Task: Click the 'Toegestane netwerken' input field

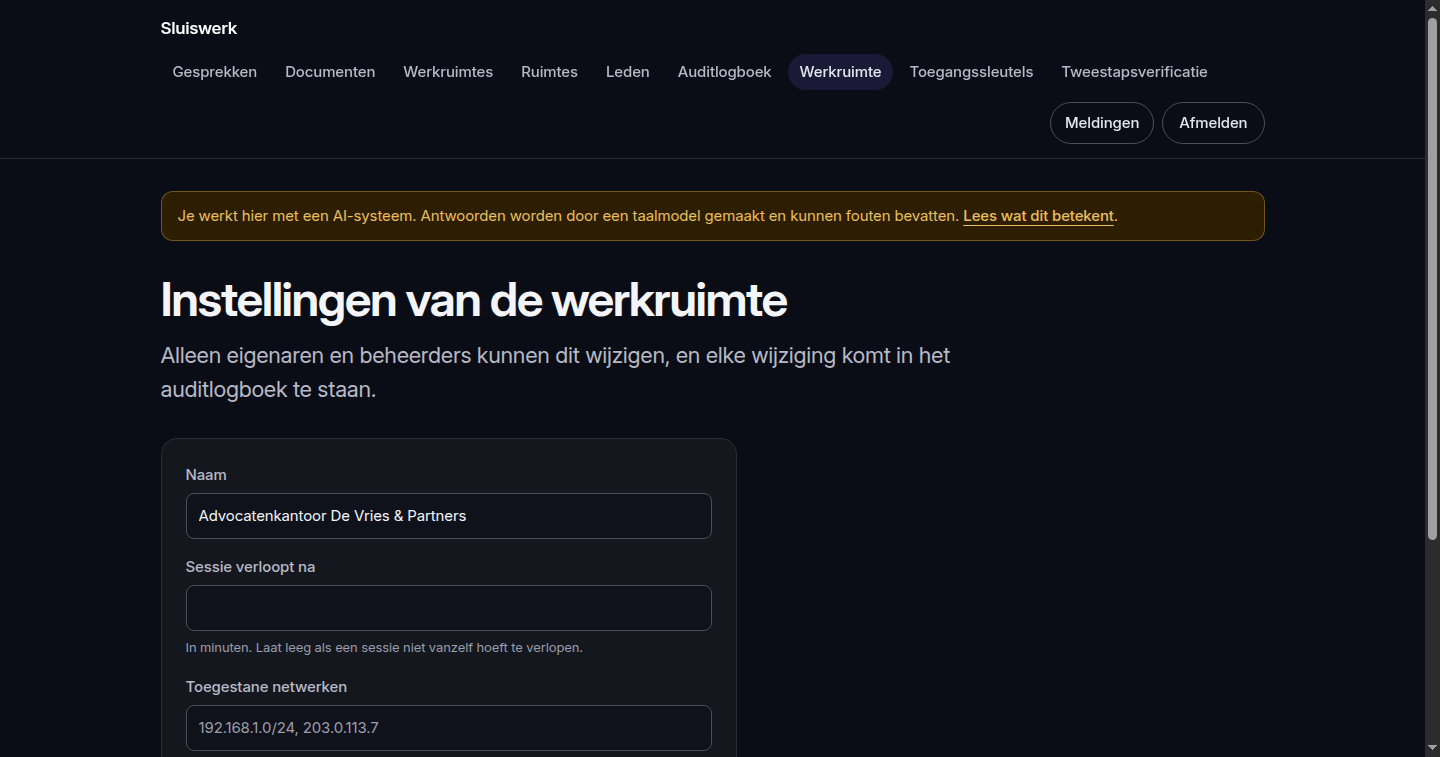Action: (x=449, y=728)
